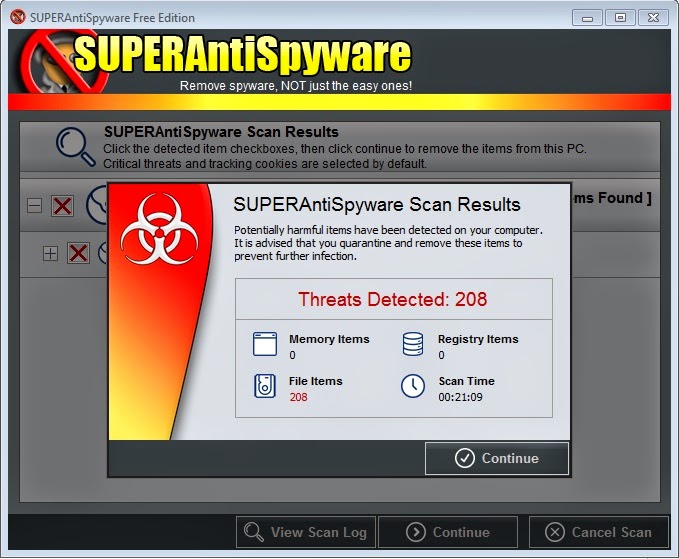Click the SUPERAntiSpyware banner logo
679x559 pixels.
[217, 61]
